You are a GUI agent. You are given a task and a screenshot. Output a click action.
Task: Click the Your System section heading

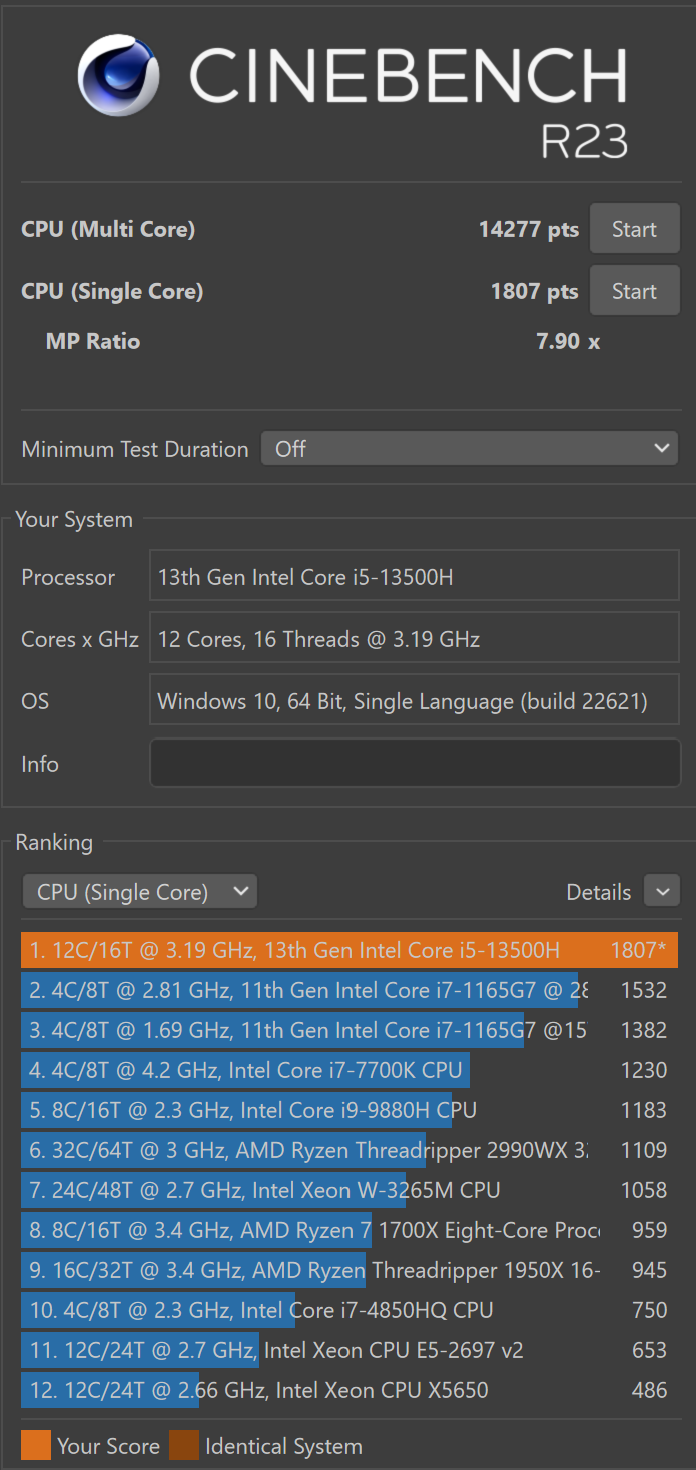click(x=74, y=520)
